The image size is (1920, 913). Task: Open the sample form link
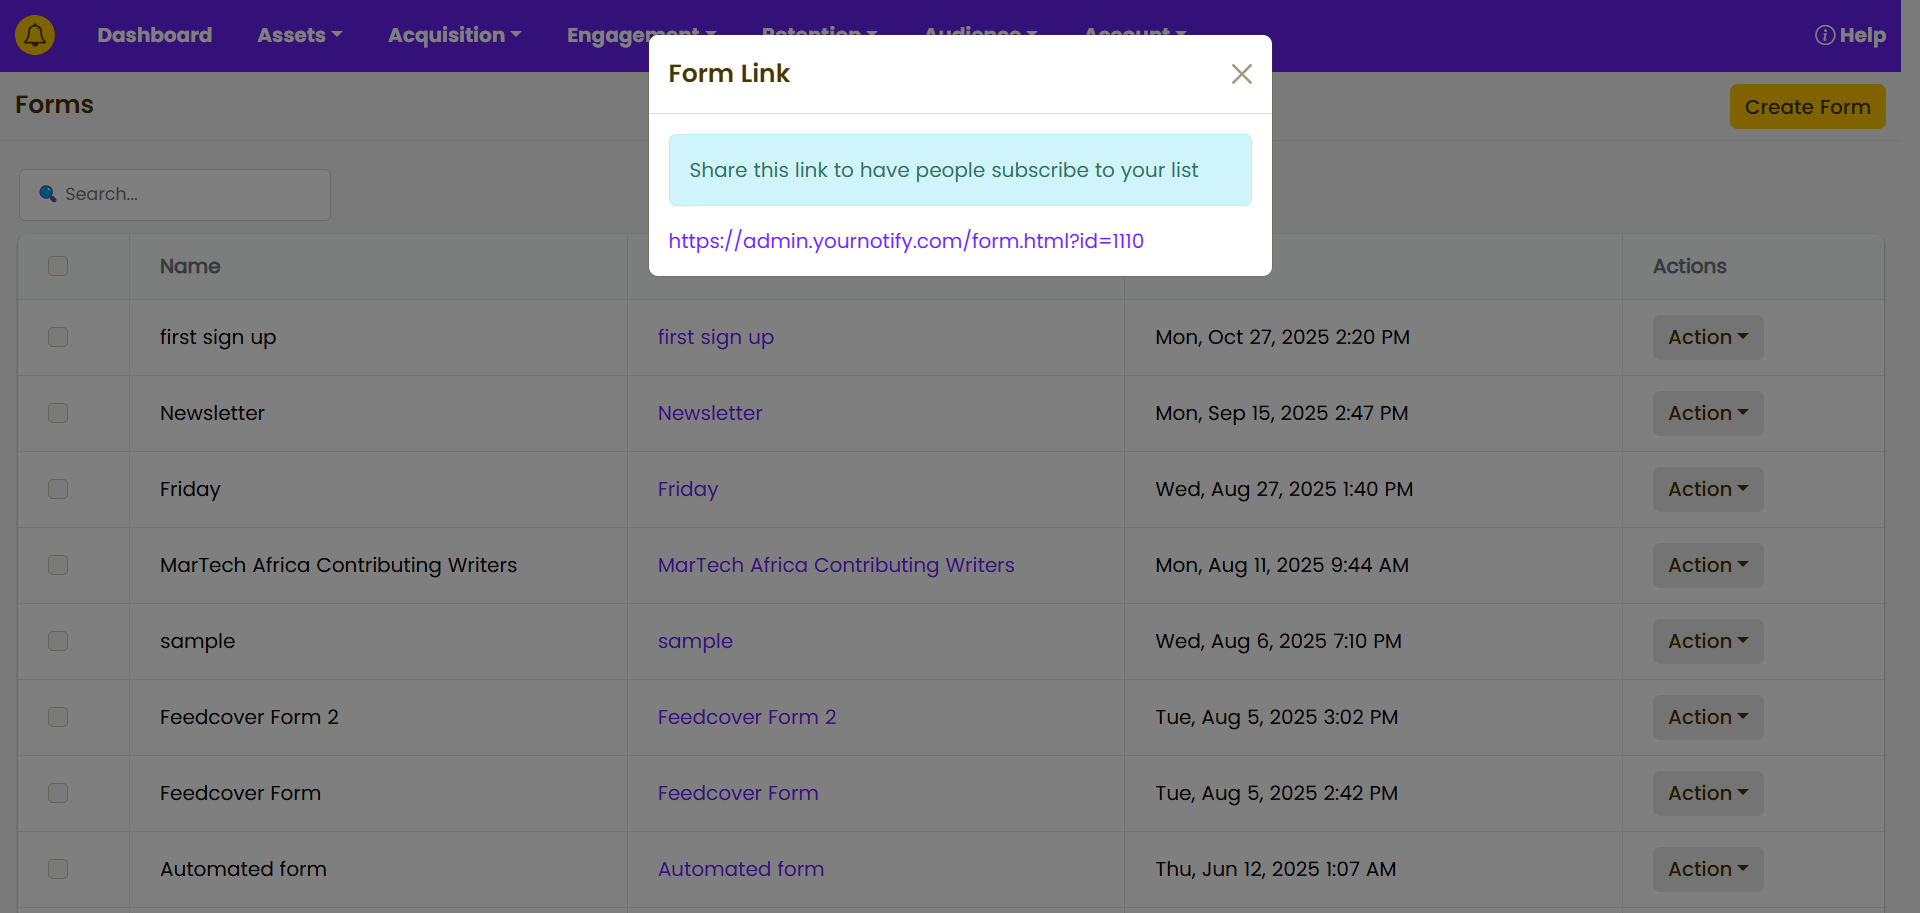695,641
